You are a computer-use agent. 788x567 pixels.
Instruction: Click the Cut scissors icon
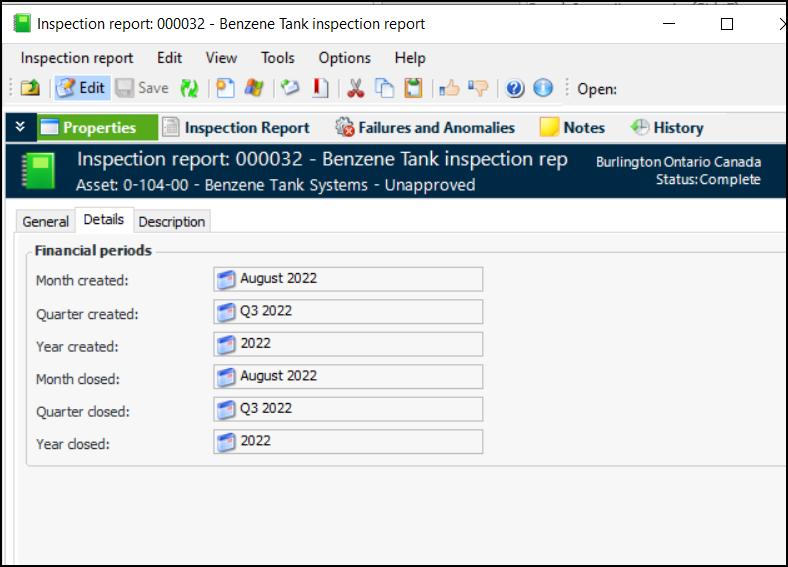(355, 88)
